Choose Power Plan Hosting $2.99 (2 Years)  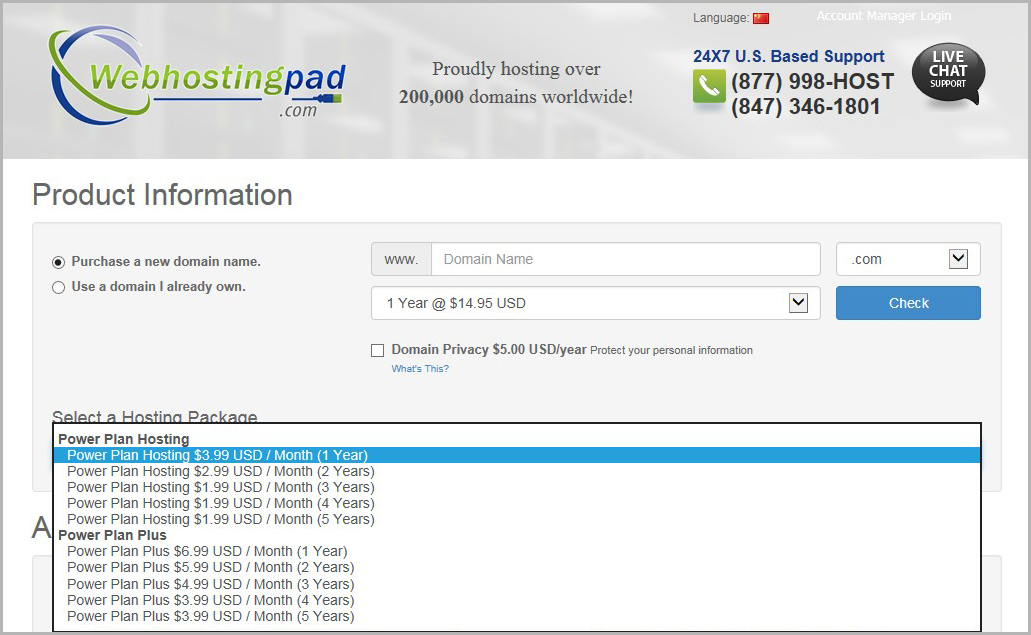click(220, 471)
